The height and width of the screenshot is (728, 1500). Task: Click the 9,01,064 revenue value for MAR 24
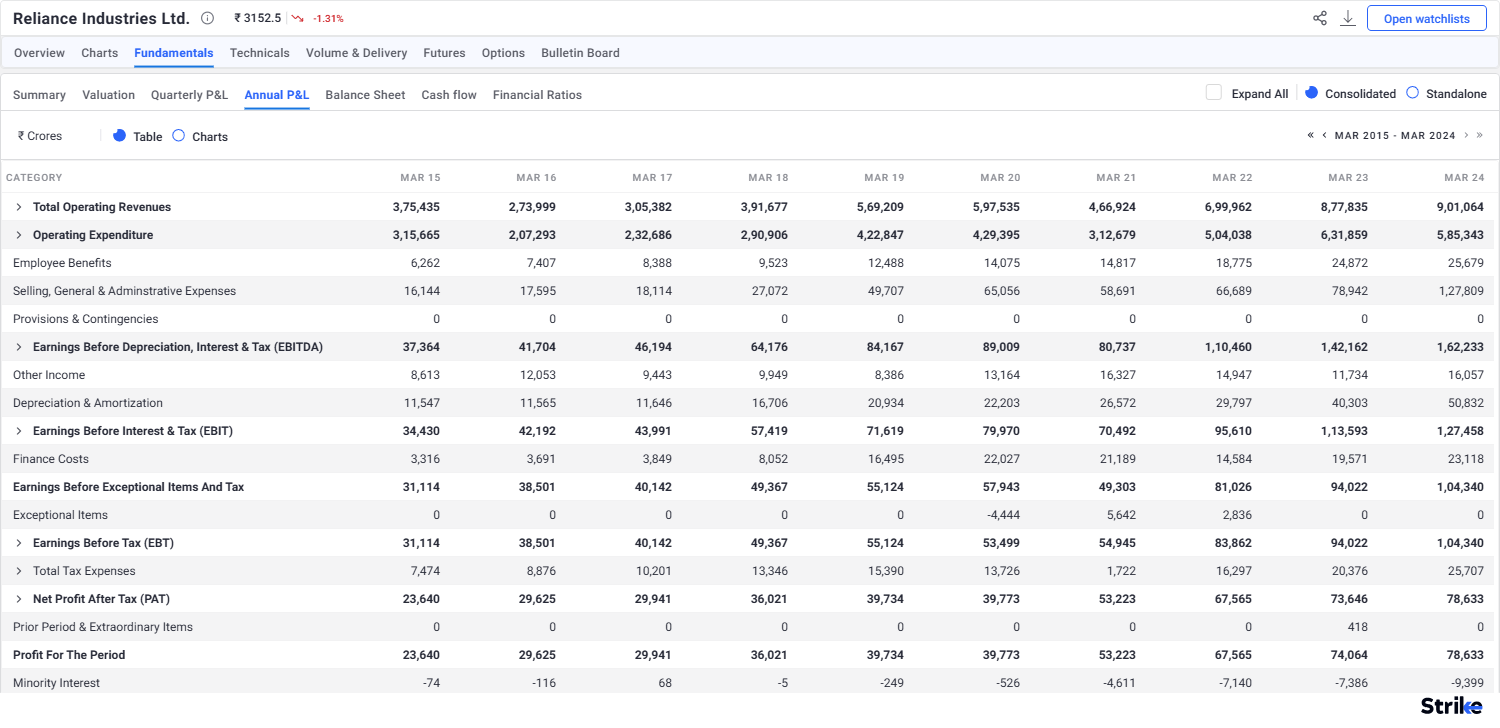coord(1460,207)
